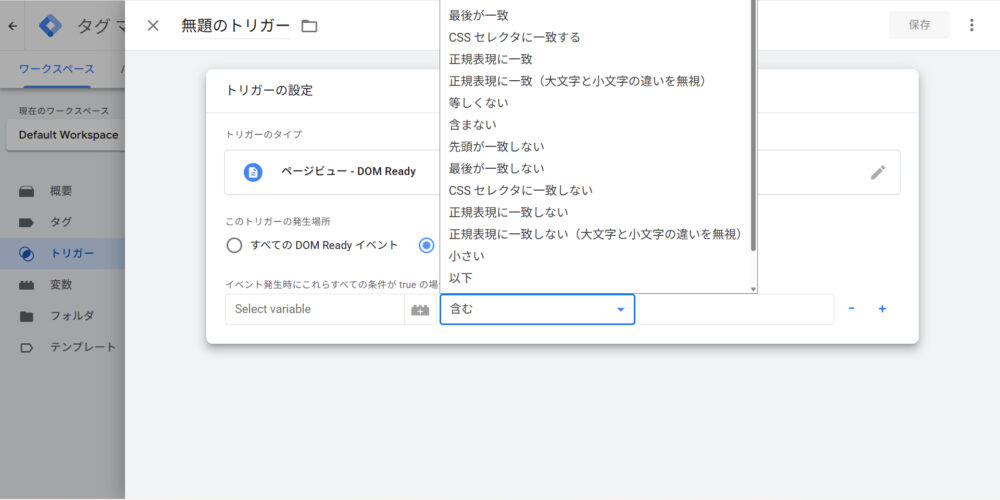This screenshot has height=500, width=1000.
Task: Open the three-dot more options menu
Action: (971, 25)
